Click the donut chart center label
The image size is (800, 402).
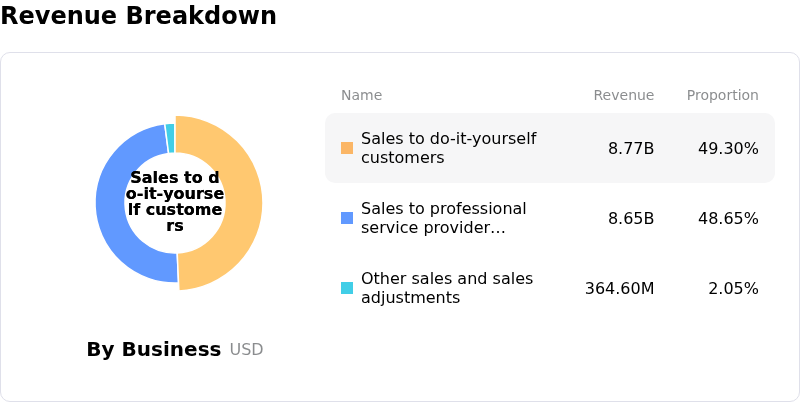(x=175, y=202)
